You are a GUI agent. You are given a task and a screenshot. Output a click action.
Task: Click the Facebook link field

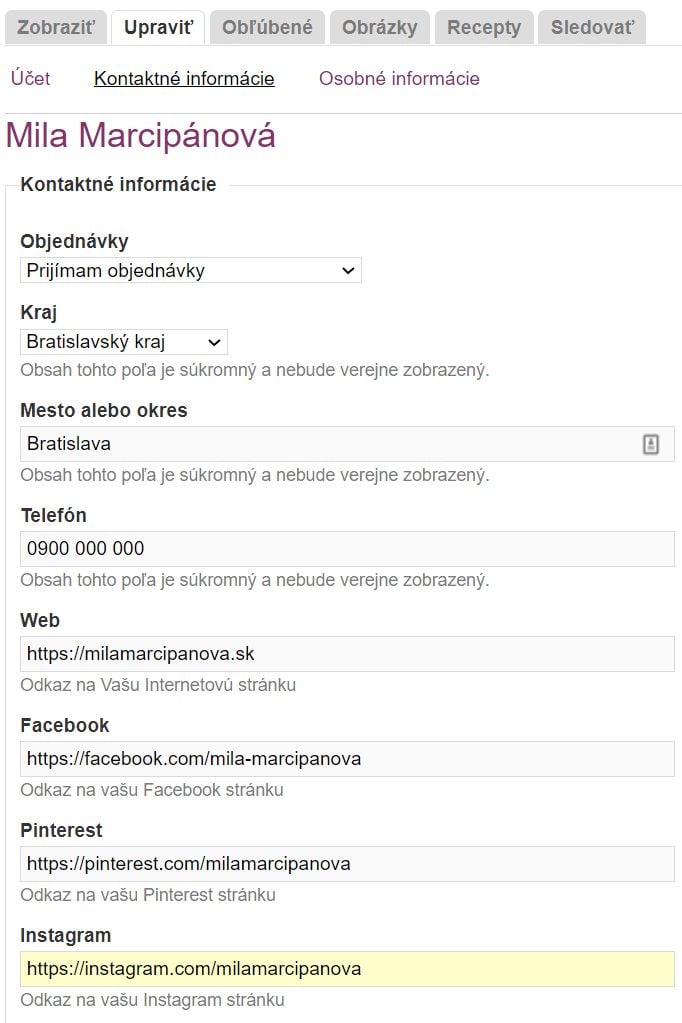(347, 759)
